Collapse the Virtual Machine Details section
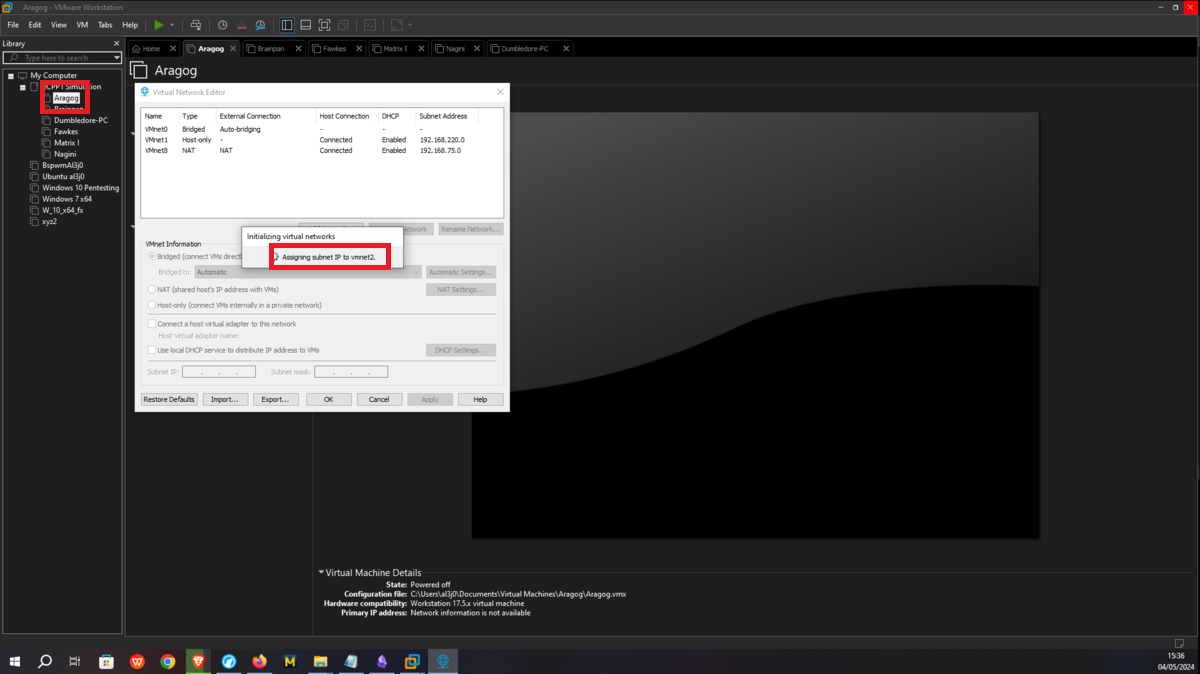The width and height of the screenshot is (1200, 674). (321, 573)
